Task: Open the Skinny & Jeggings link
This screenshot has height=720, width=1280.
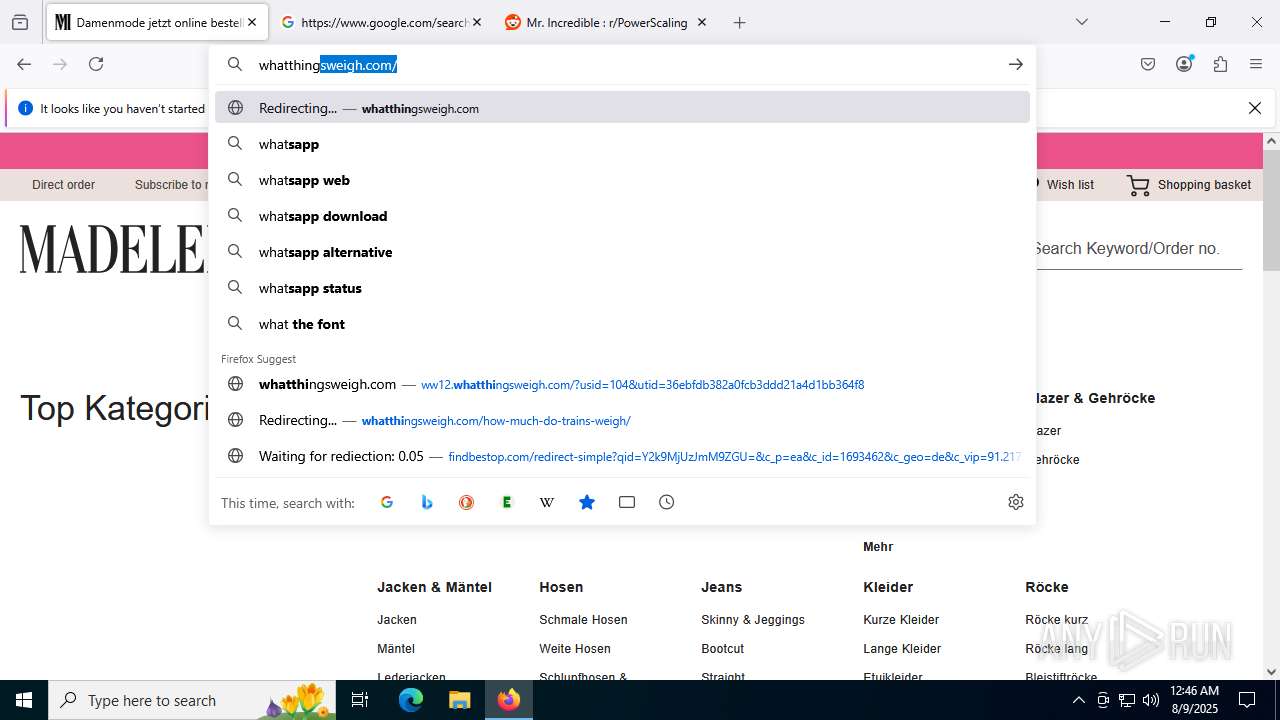Action: pyautogui.click(x=753, y=620)
